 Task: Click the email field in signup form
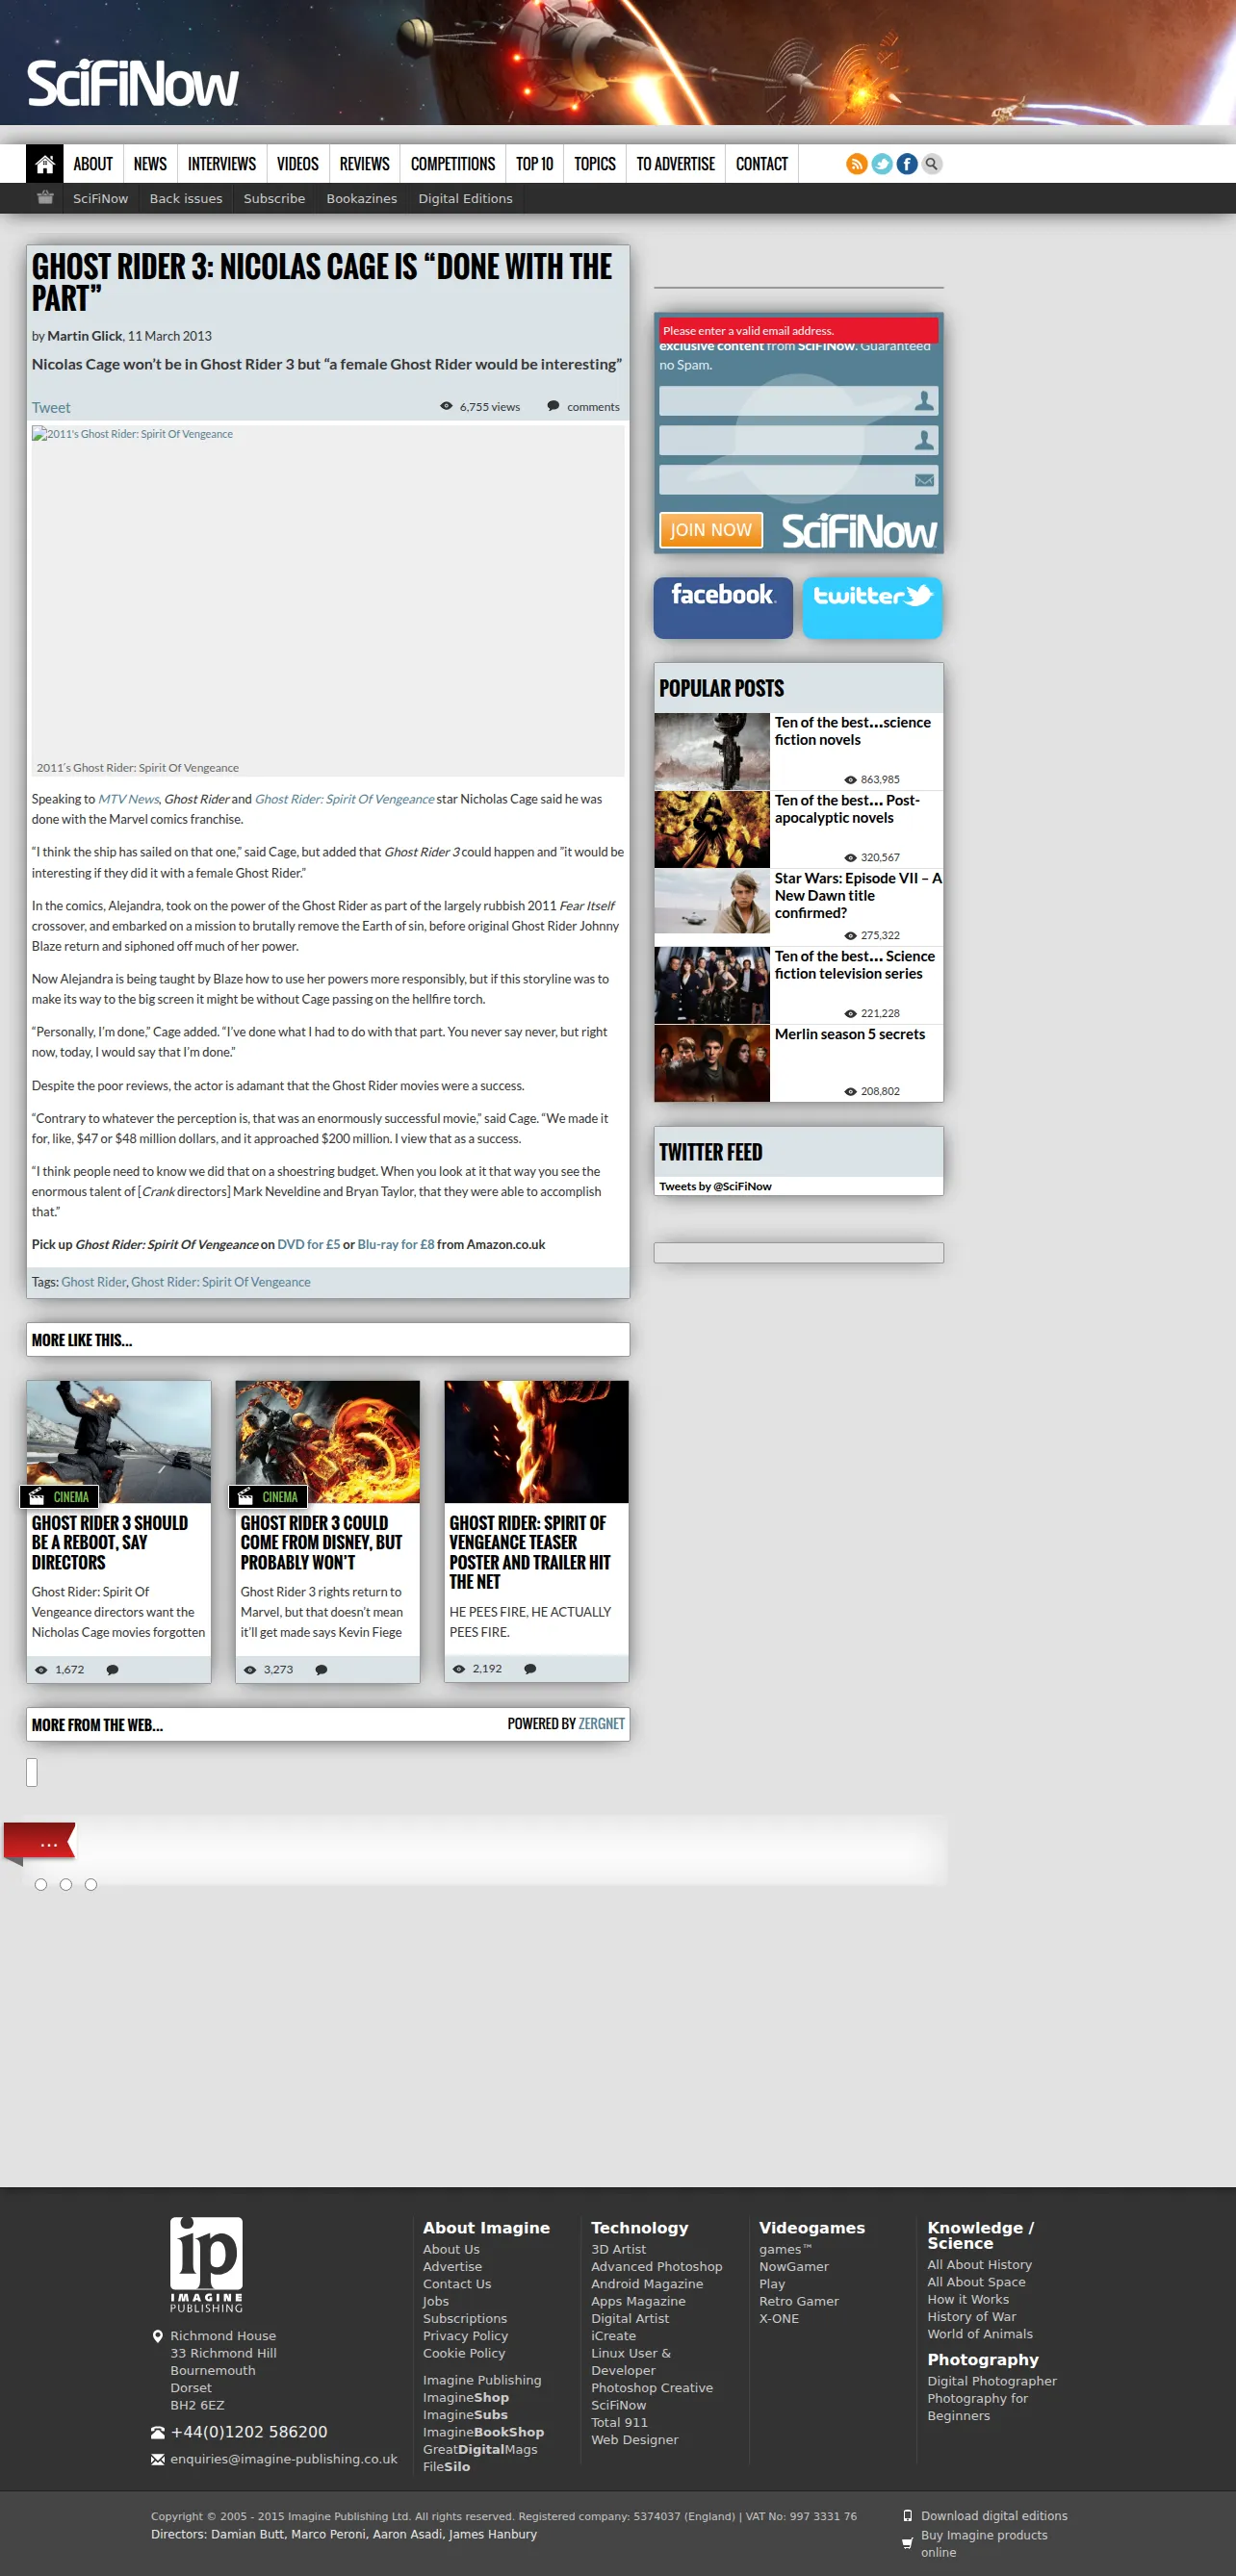(798, 480)
